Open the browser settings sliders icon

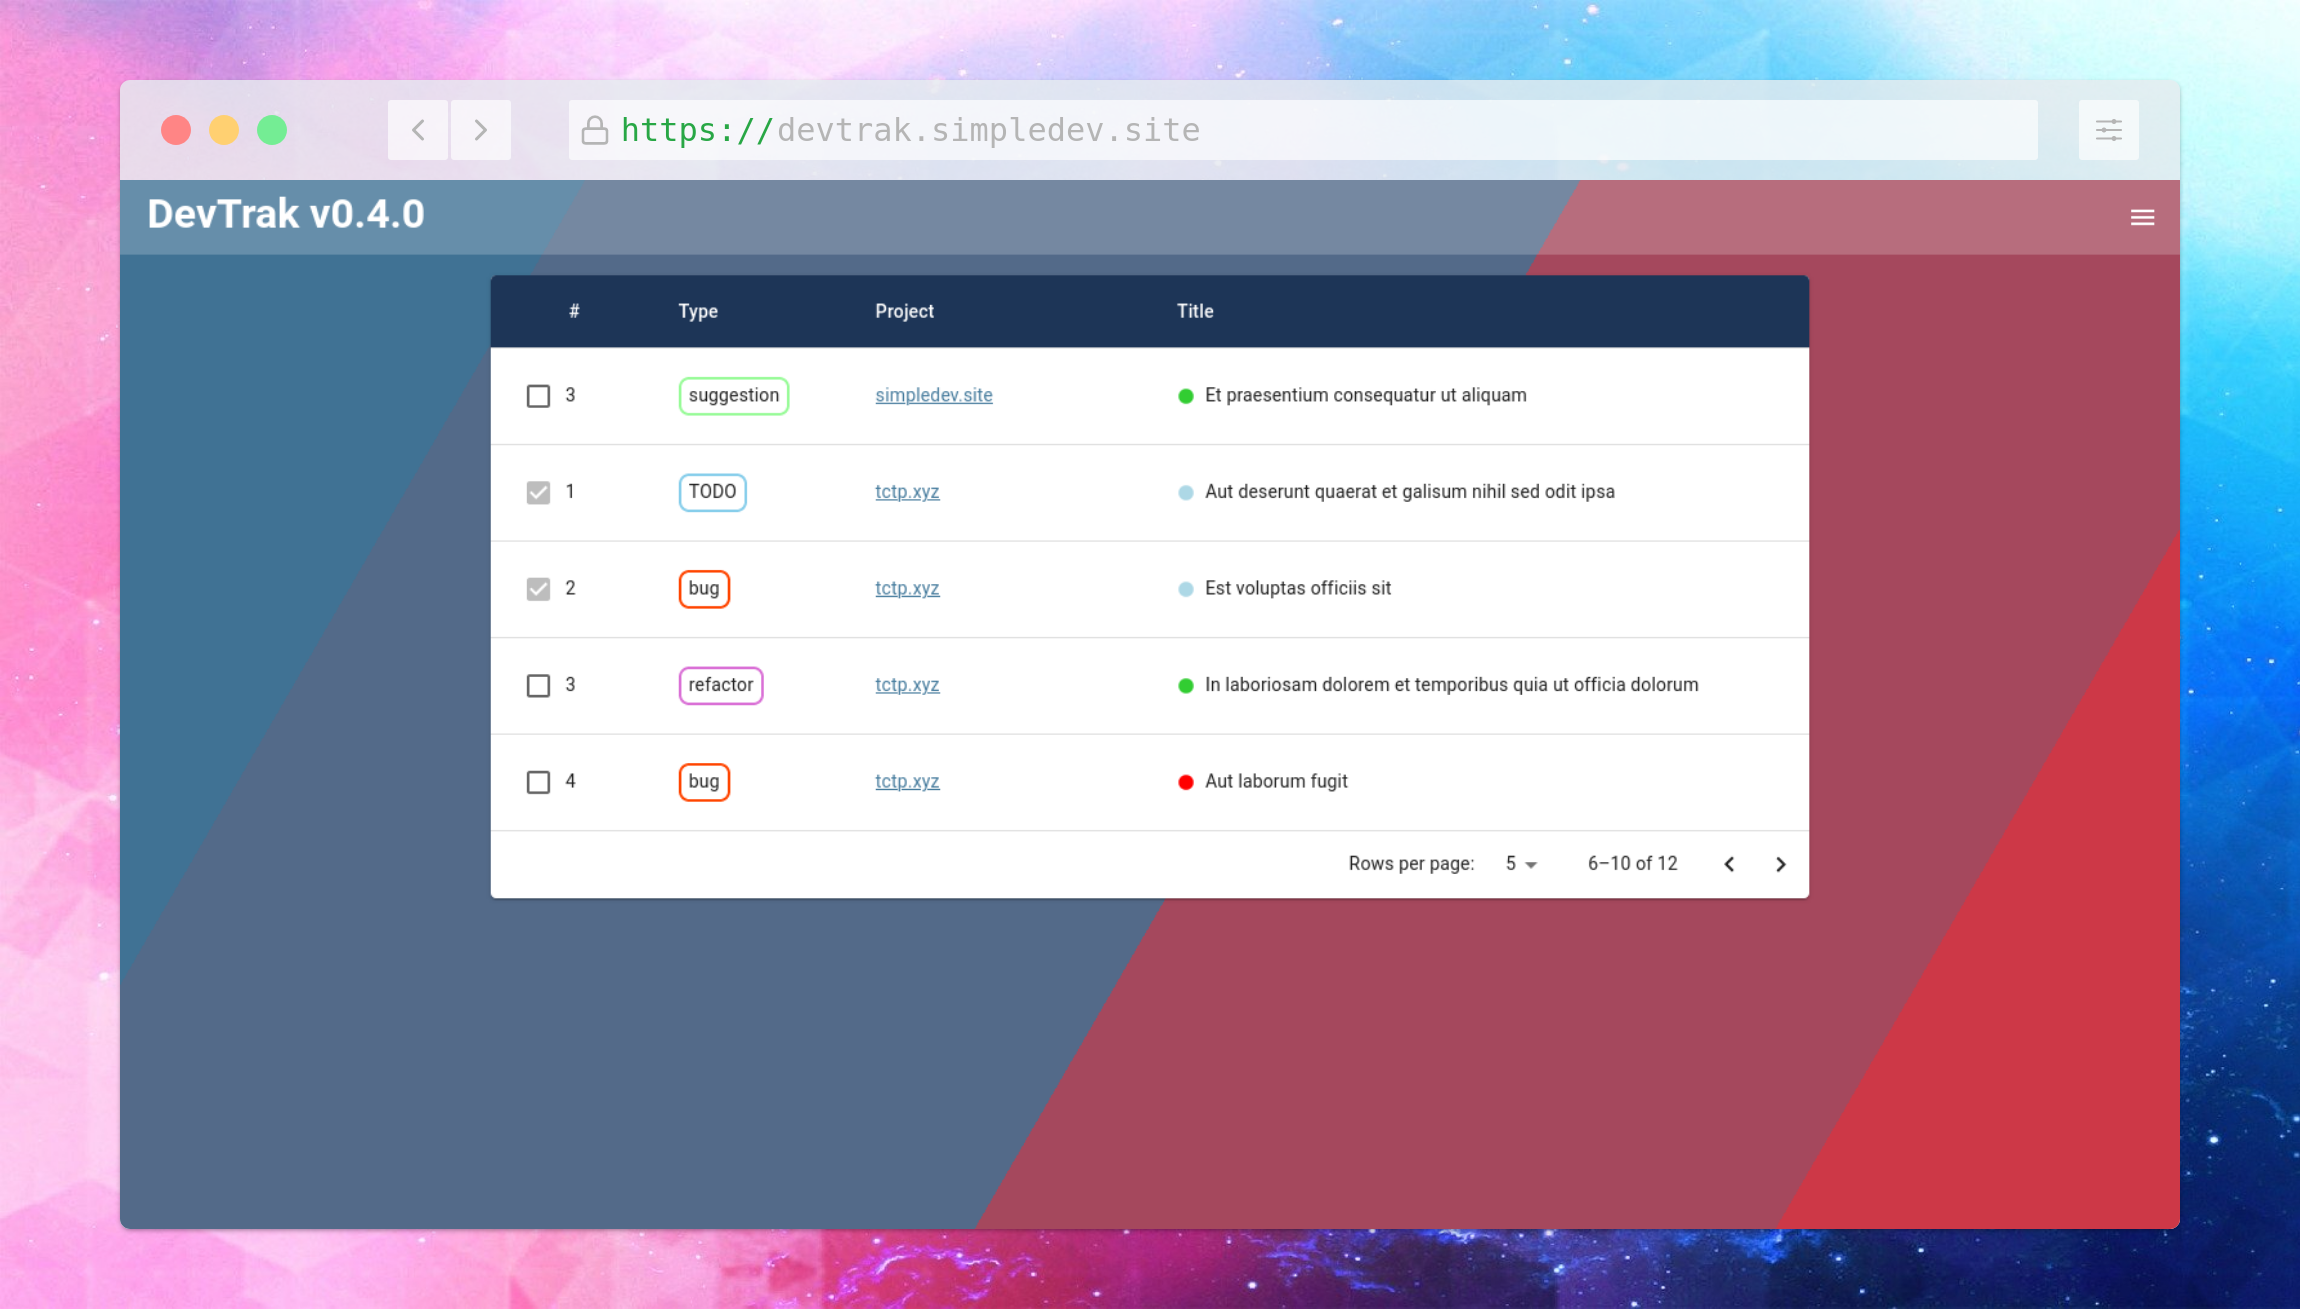coord(2108,130)
